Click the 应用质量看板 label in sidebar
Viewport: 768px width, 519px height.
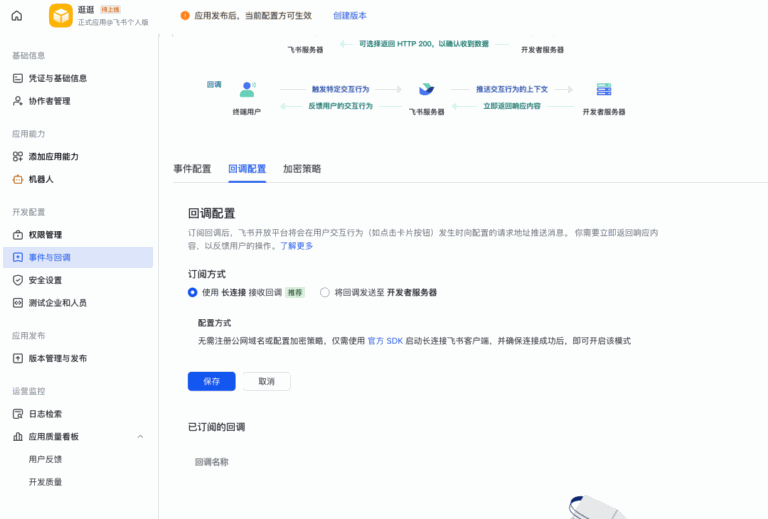point(54,437)
